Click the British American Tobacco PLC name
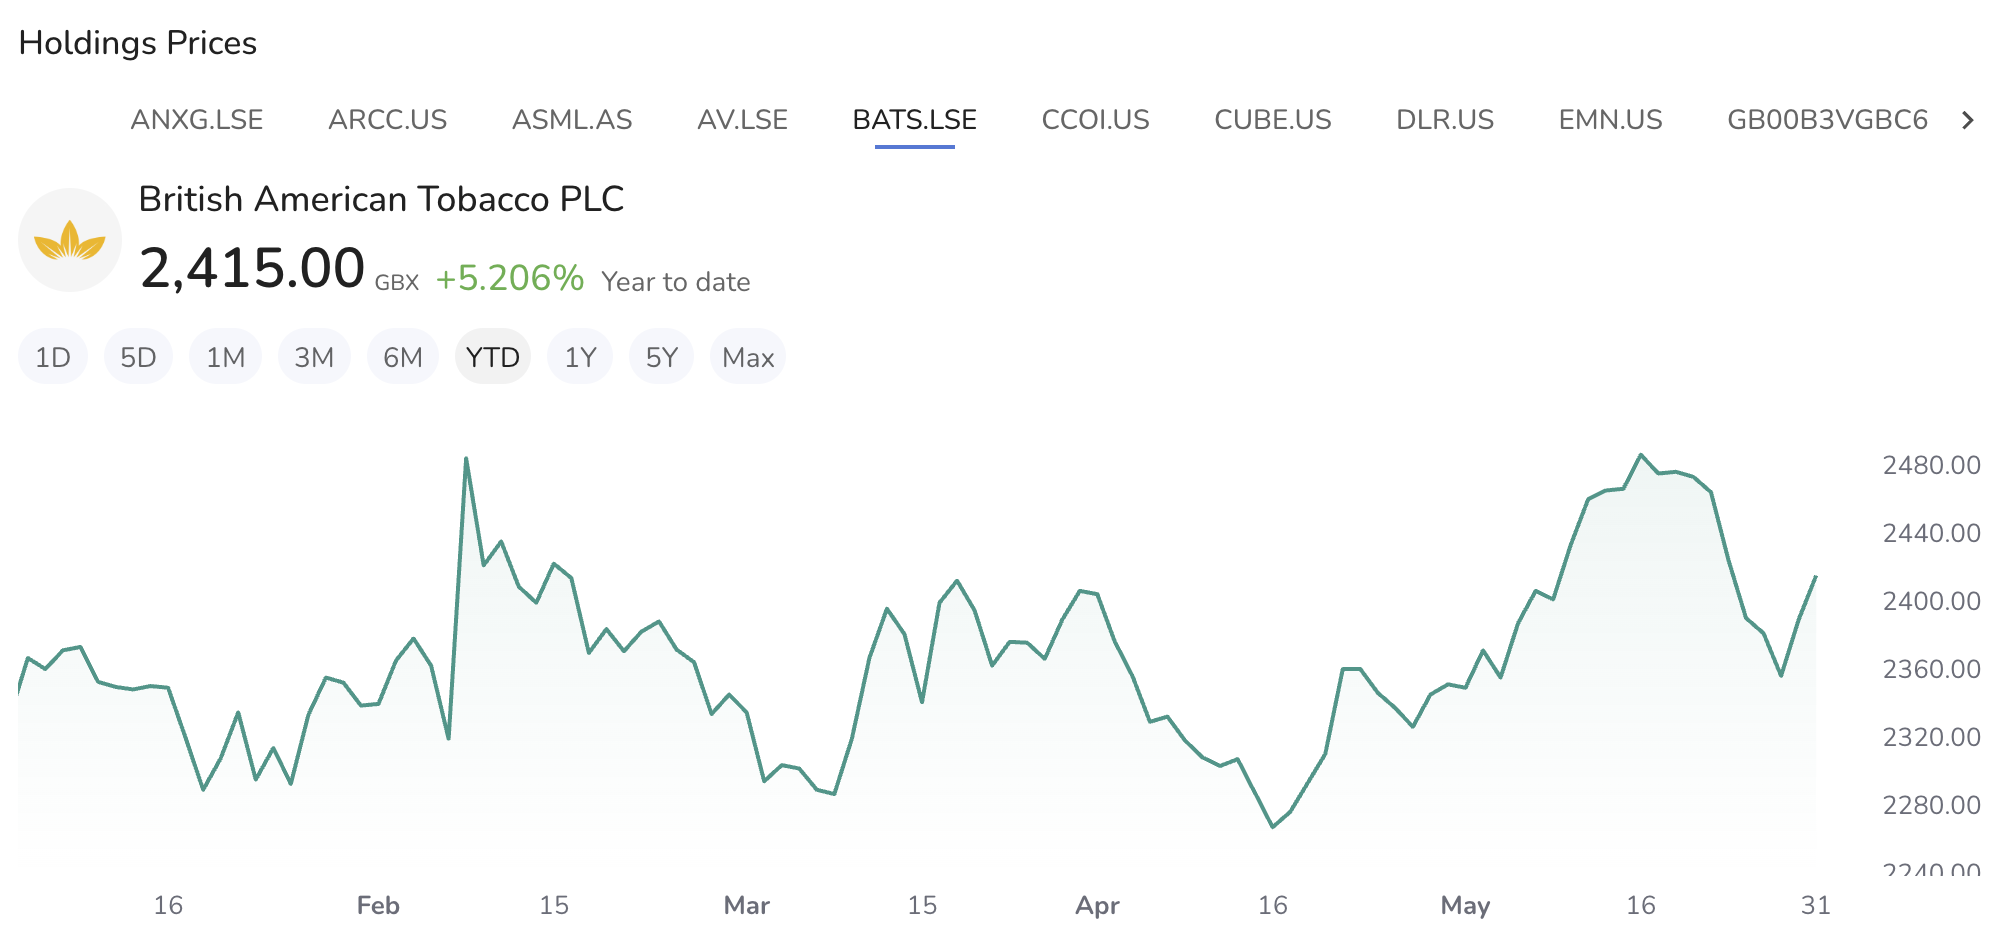Viewport: 2012px width, 936px height. tap(381, 199)
